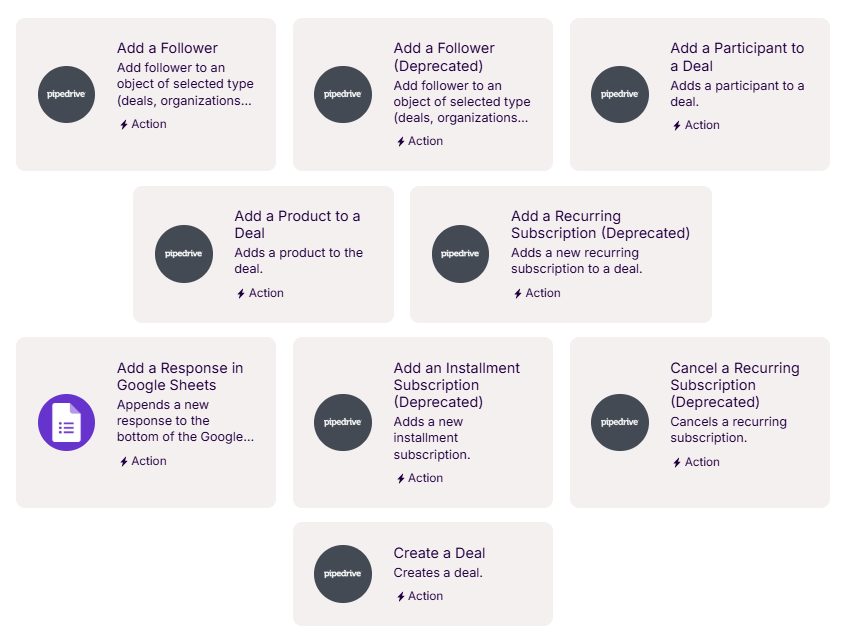Image resolution: width=842 pixels, height=633 pixels.
Task: Select Add a Product to a Deal
Action: (262, 253)
